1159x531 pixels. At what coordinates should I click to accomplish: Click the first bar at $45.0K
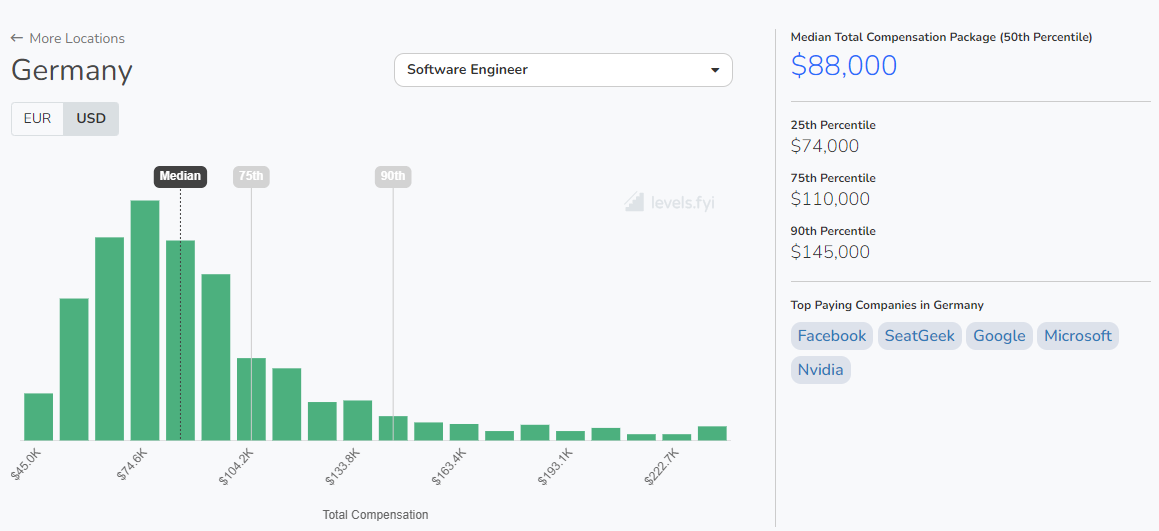click(38, 417)
